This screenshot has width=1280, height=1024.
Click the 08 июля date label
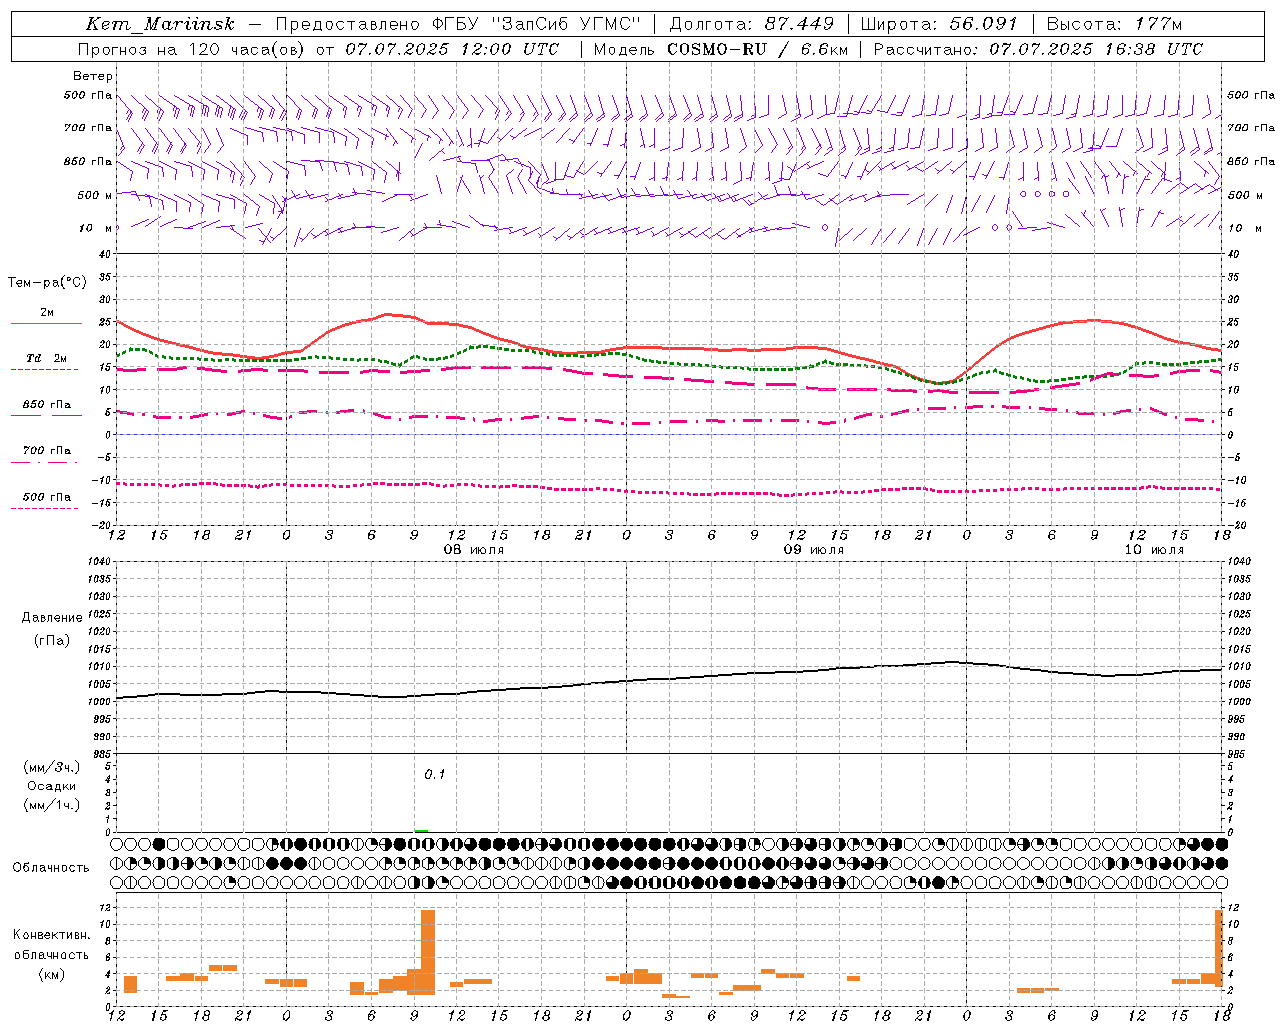(x=474, y=550)
